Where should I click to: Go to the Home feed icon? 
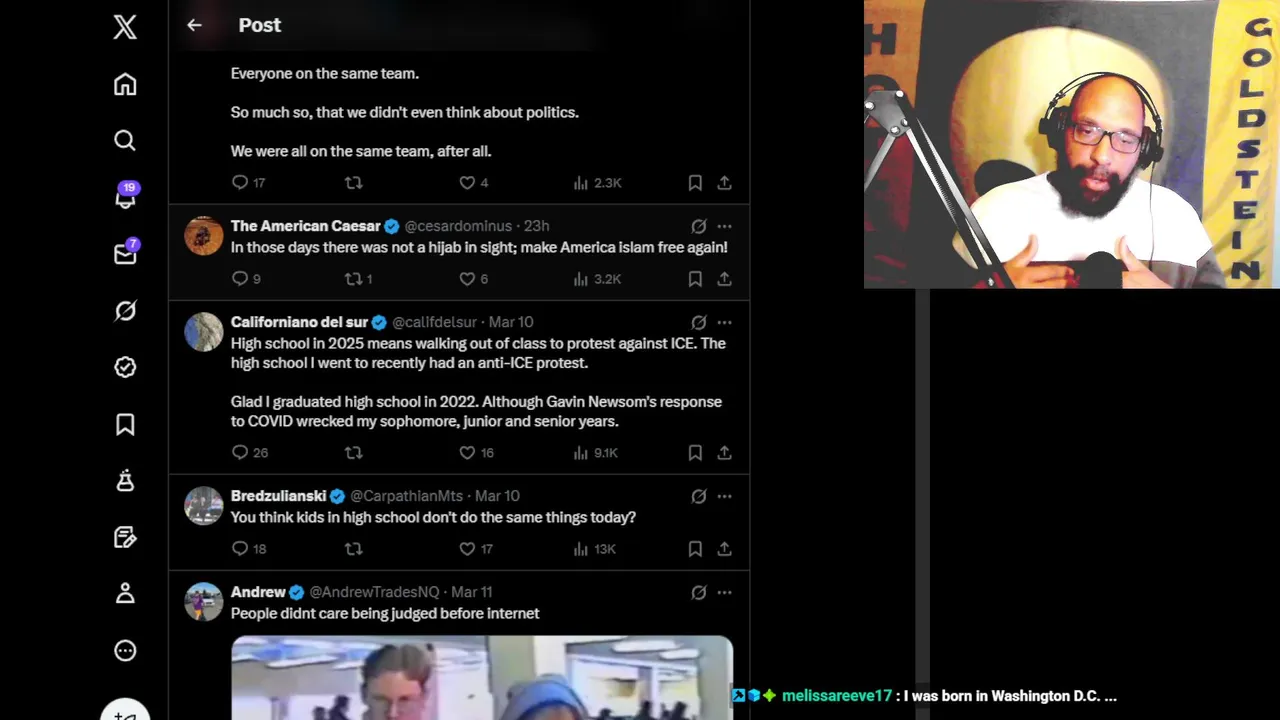(x=125, y=84)
